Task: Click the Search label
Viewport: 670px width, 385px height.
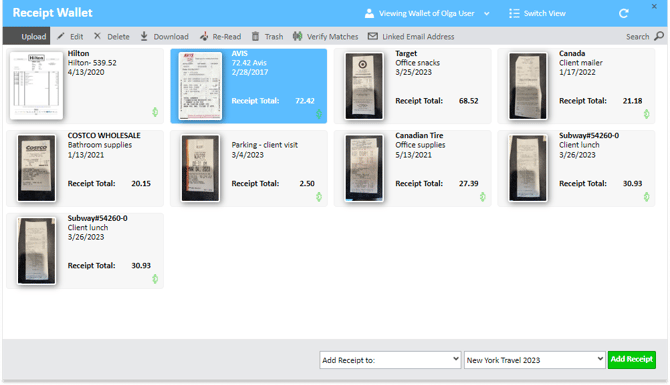Action: (x=638, y=37)
